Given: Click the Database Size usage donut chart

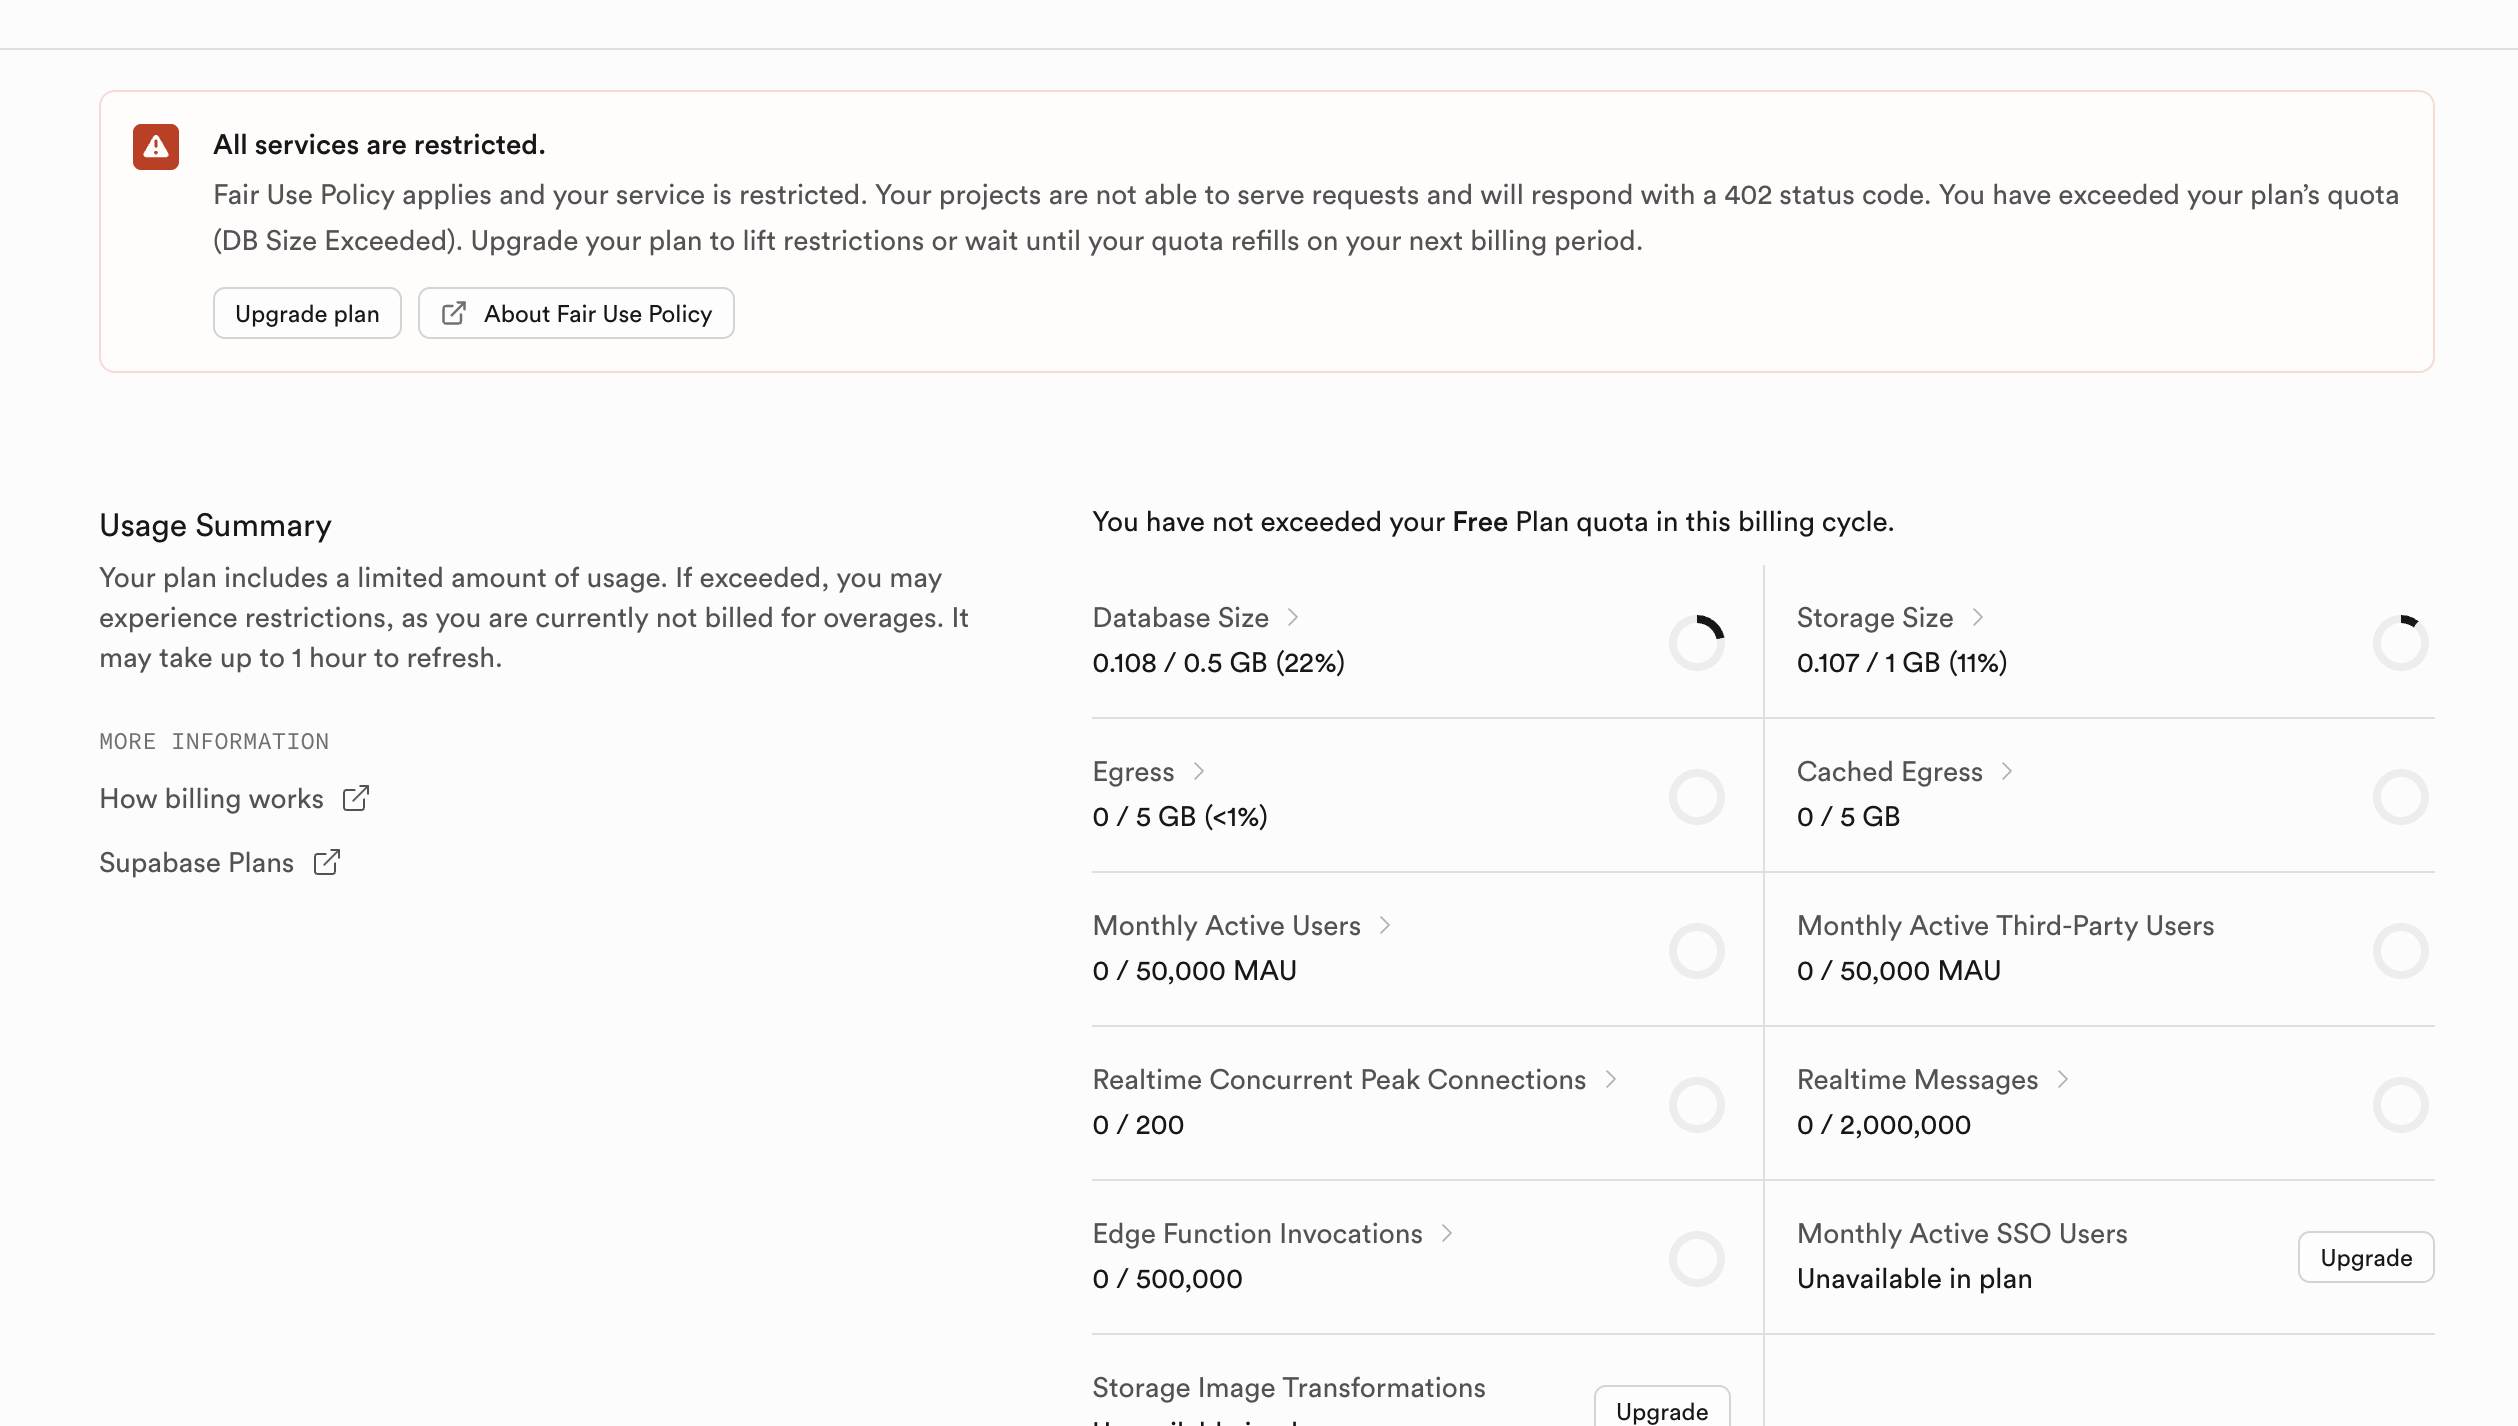Looking at the screenshot, I should coord(1697,643).
